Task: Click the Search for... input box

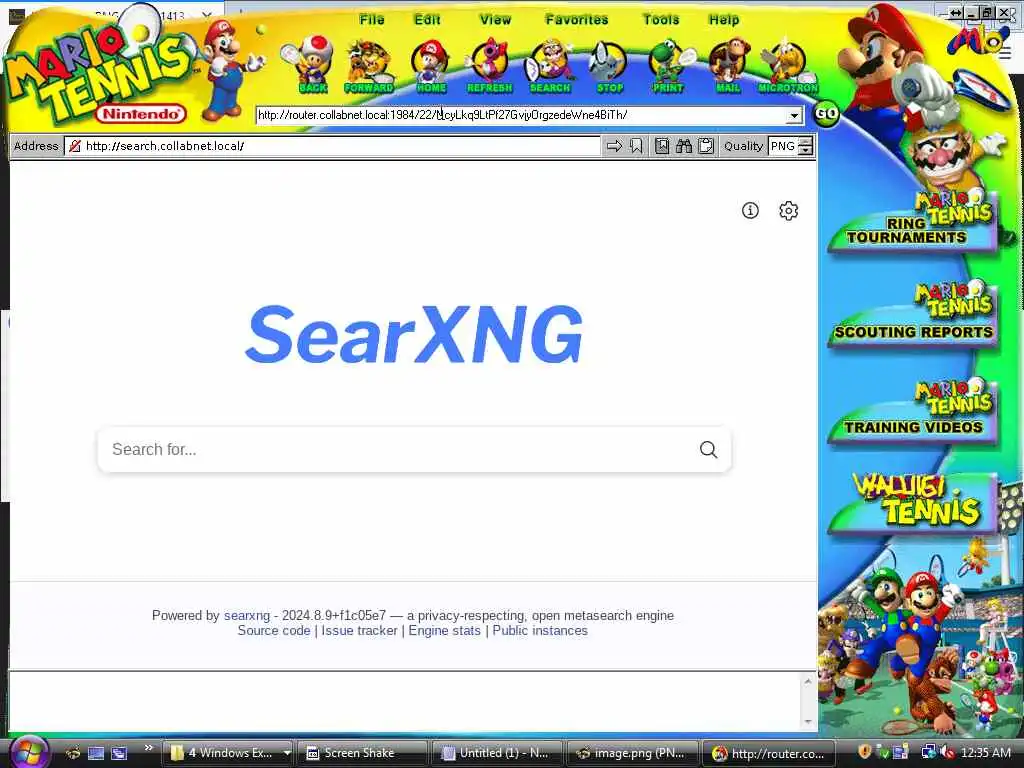Action: click(x=398, y=449)
